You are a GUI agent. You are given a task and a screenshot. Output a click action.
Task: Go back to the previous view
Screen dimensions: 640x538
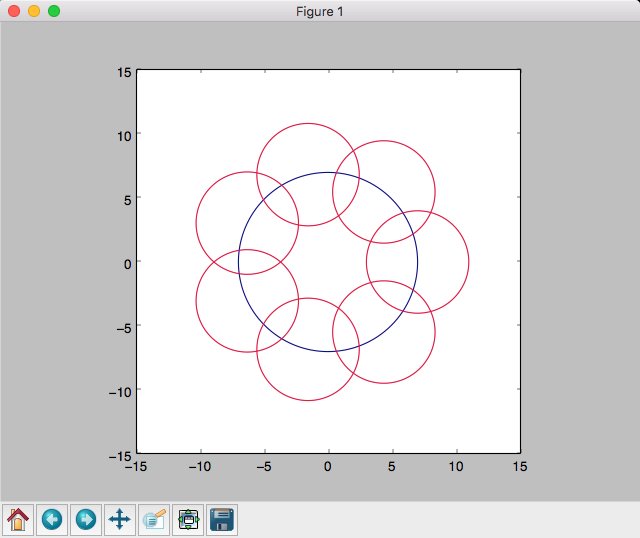coord(52,519)
